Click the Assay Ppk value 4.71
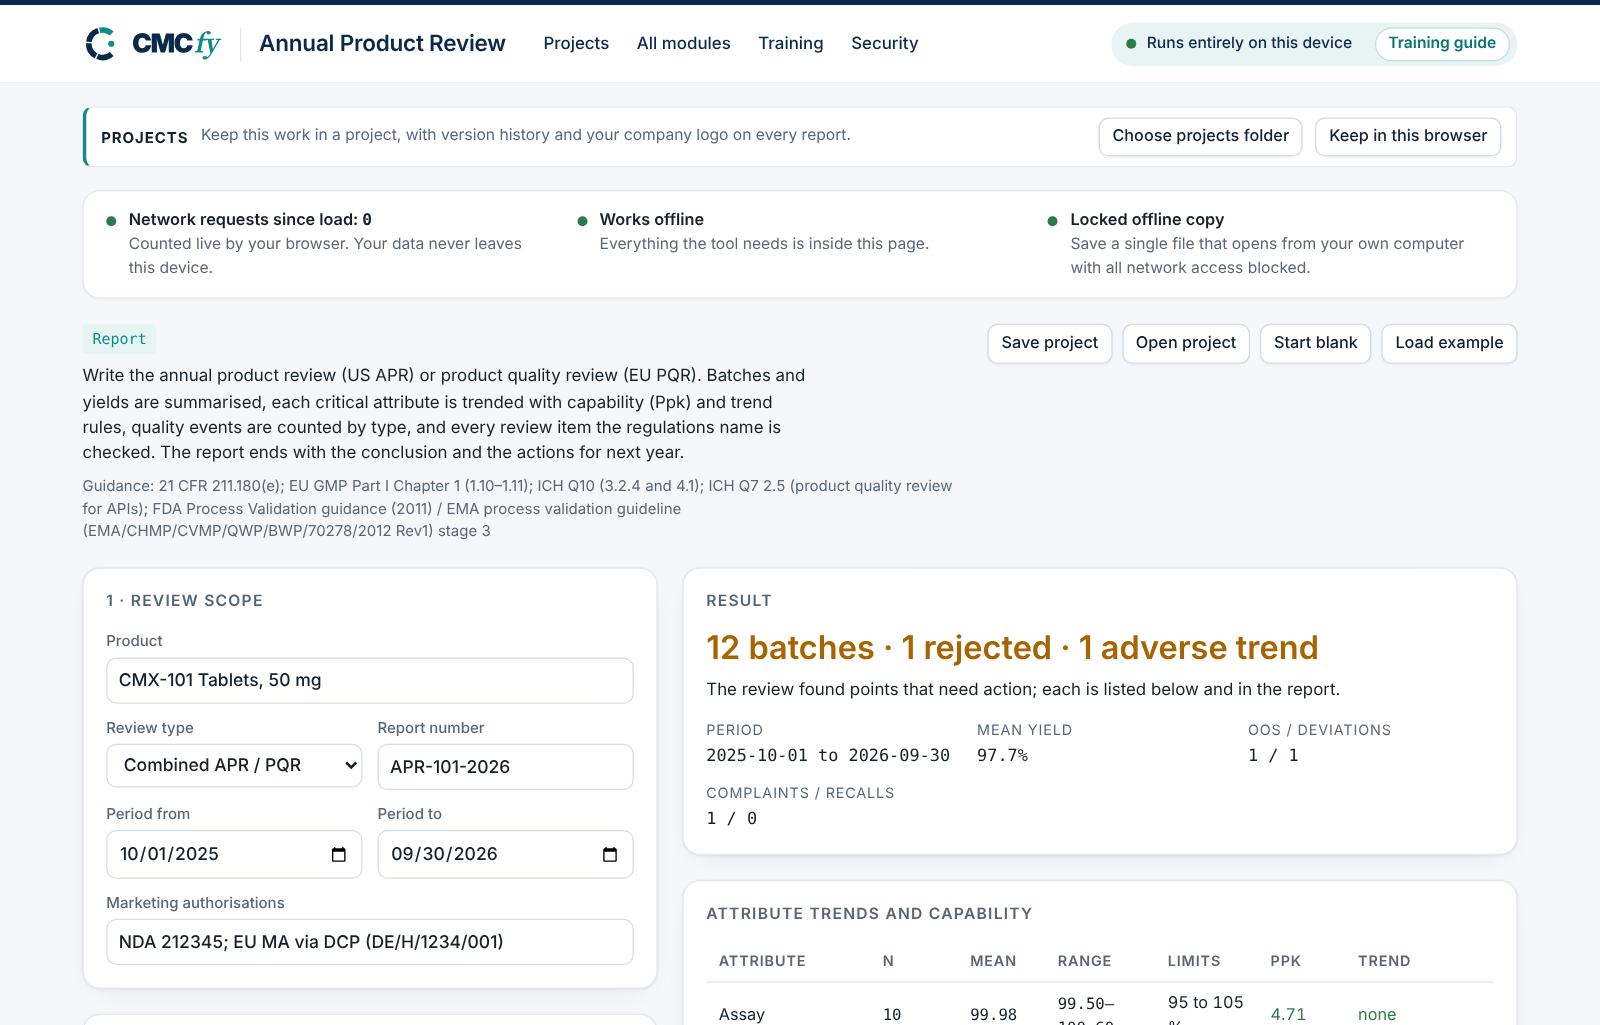1600x1025 pixels. point(1288,1014)
